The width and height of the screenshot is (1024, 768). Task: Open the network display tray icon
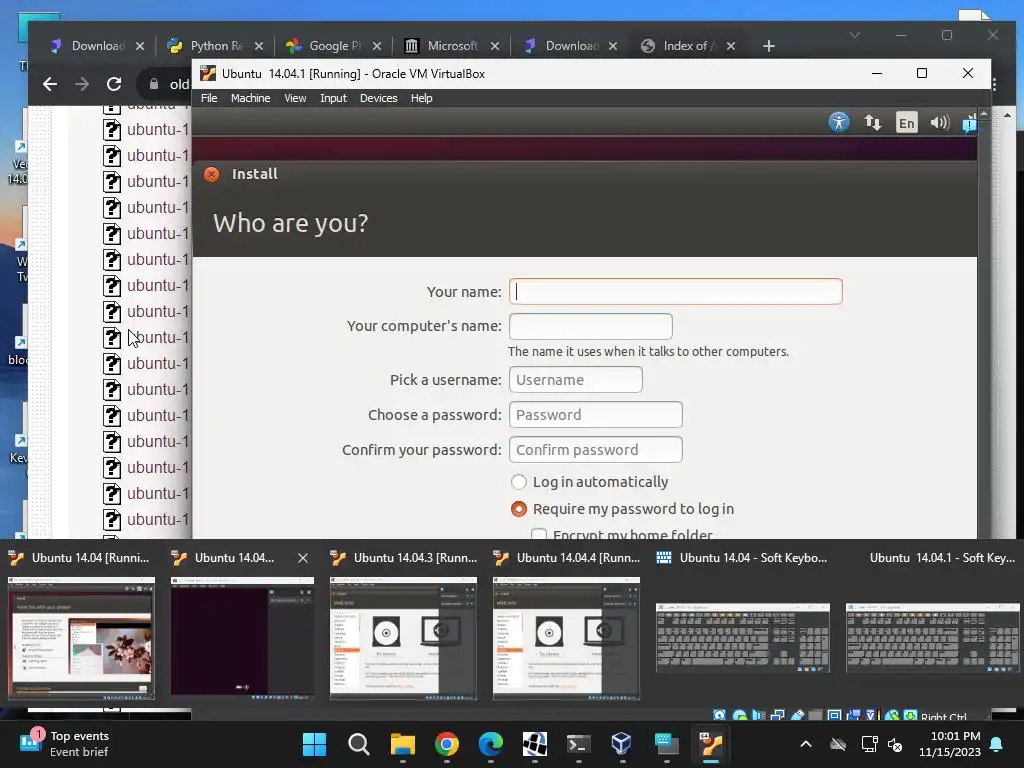coord(869,744)
